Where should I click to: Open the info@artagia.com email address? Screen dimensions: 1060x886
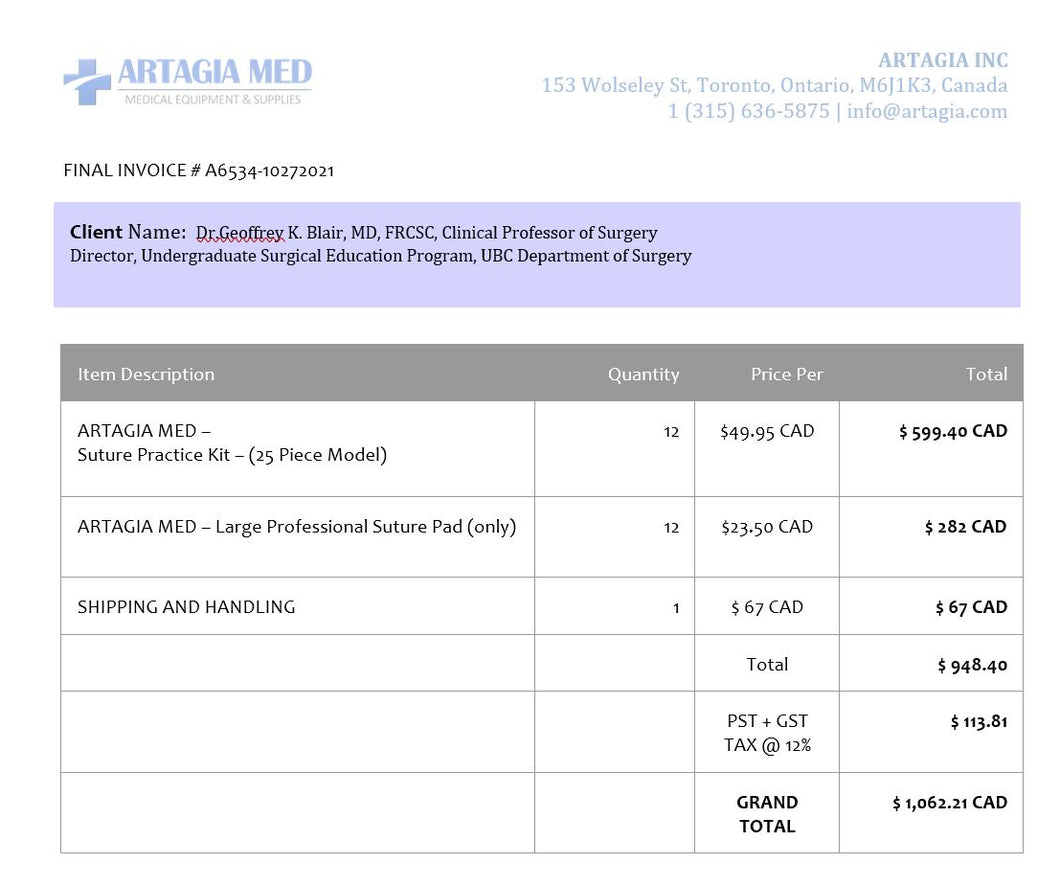click(927, 111)
